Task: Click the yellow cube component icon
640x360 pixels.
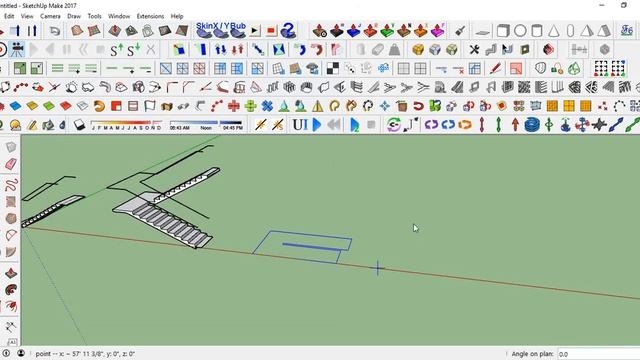Action: click(x=418, y=50)
